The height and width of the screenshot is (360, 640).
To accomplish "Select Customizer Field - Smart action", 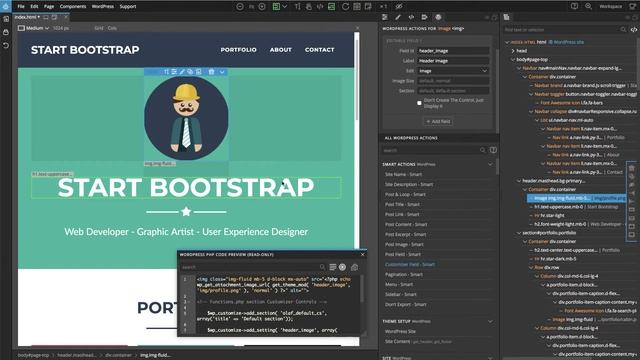I will click(x=410, y=264).
